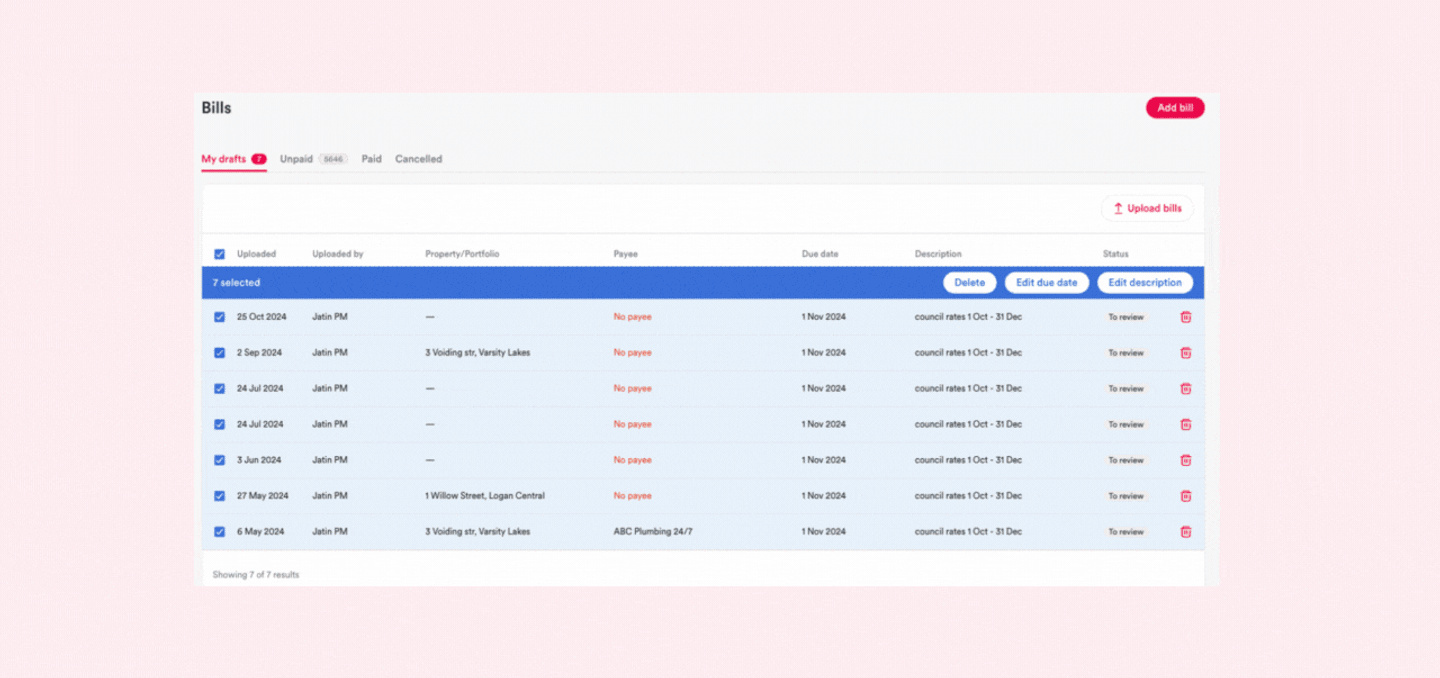Click To review status in 25 Oct 2024 row
The image size is (1440, 678).
point(1125,317)
